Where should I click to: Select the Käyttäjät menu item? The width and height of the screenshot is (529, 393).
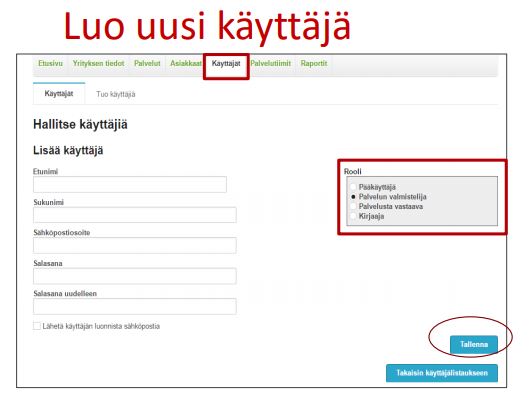pos(226,63)
